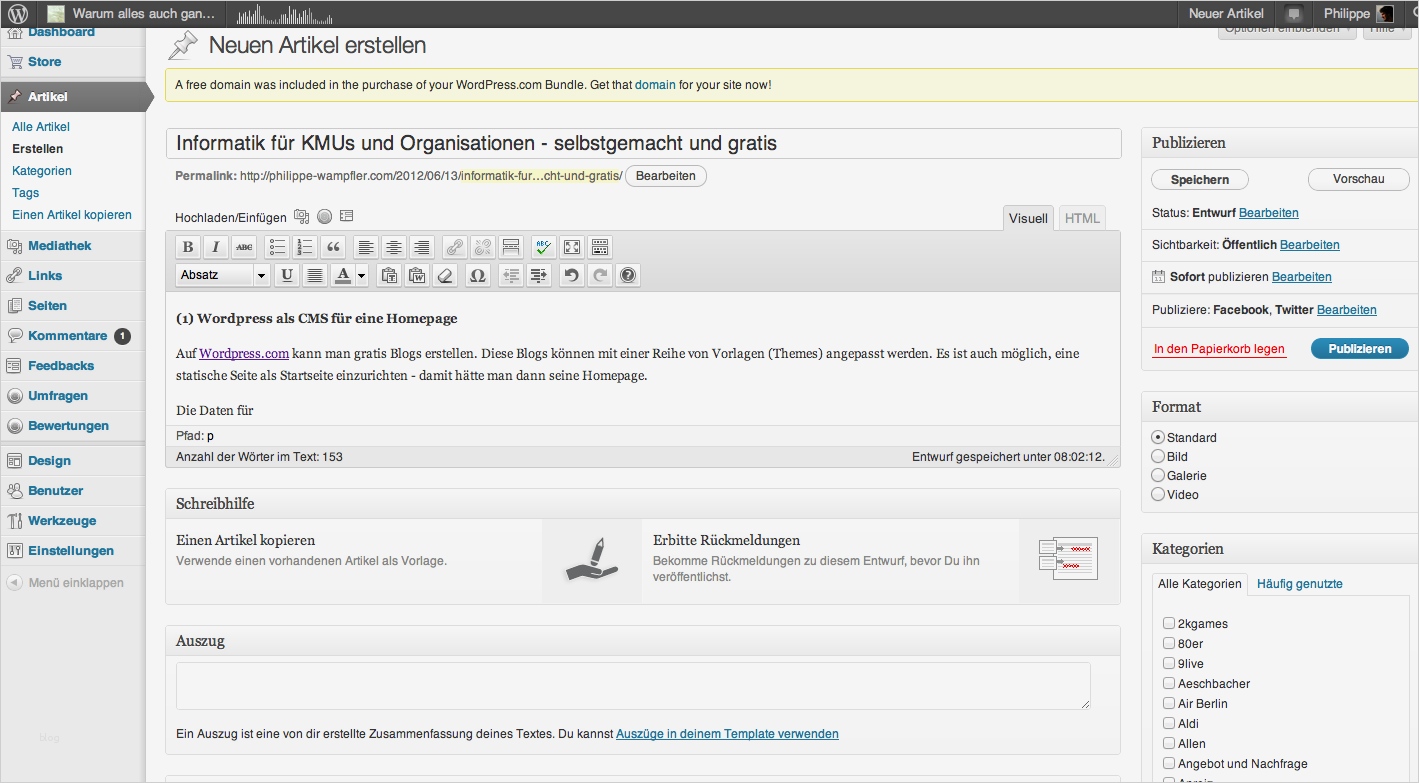Show the Häufig genutzte categories tab

click(x=1300, y=583)
